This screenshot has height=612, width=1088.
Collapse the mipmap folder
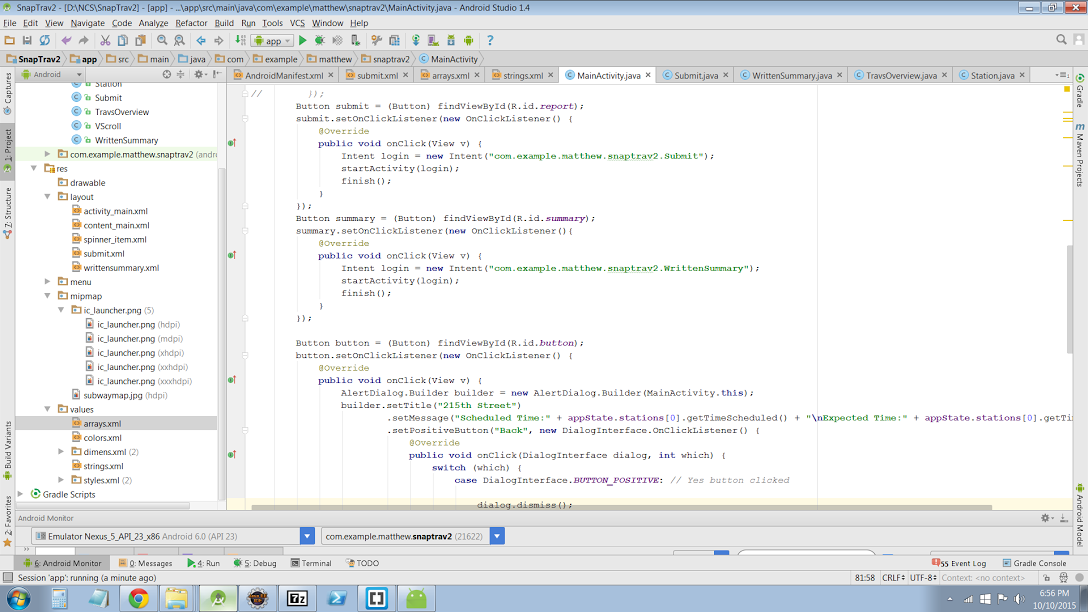coord(47,296)
